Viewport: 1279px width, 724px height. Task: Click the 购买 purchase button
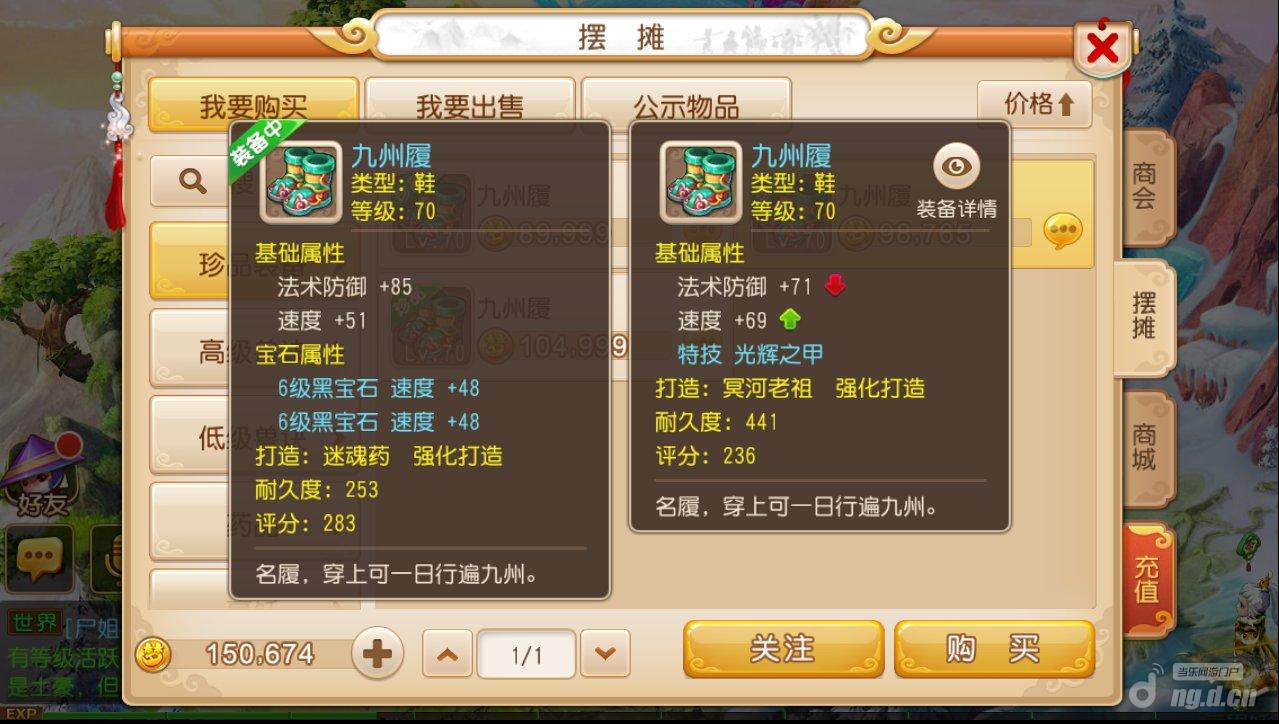[993, 649]
